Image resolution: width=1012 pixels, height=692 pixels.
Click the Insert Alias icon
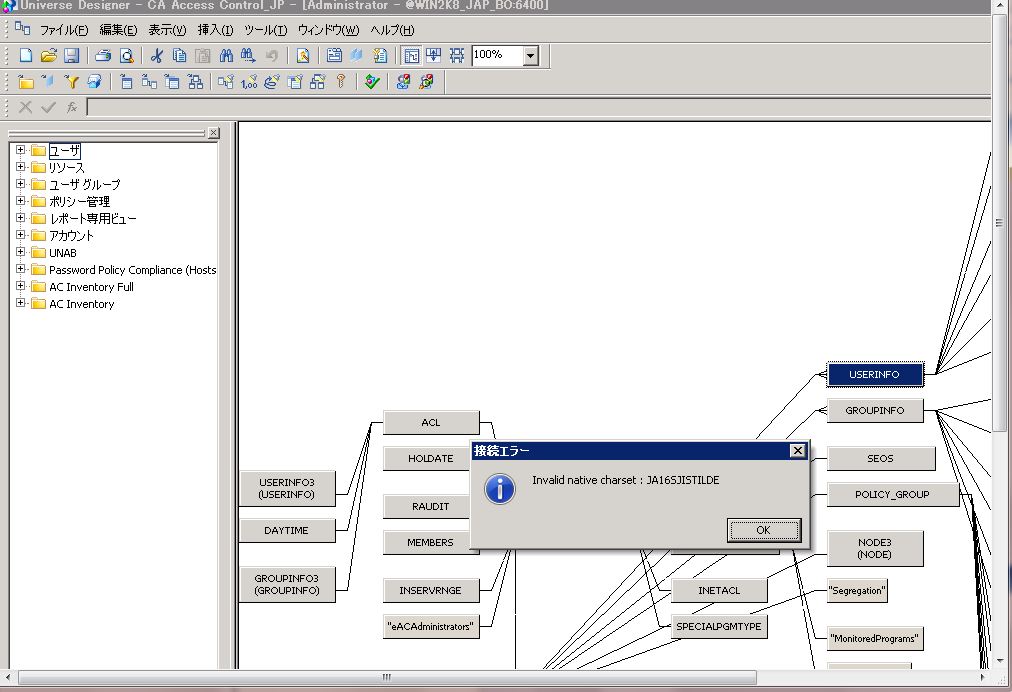(172, 82)
